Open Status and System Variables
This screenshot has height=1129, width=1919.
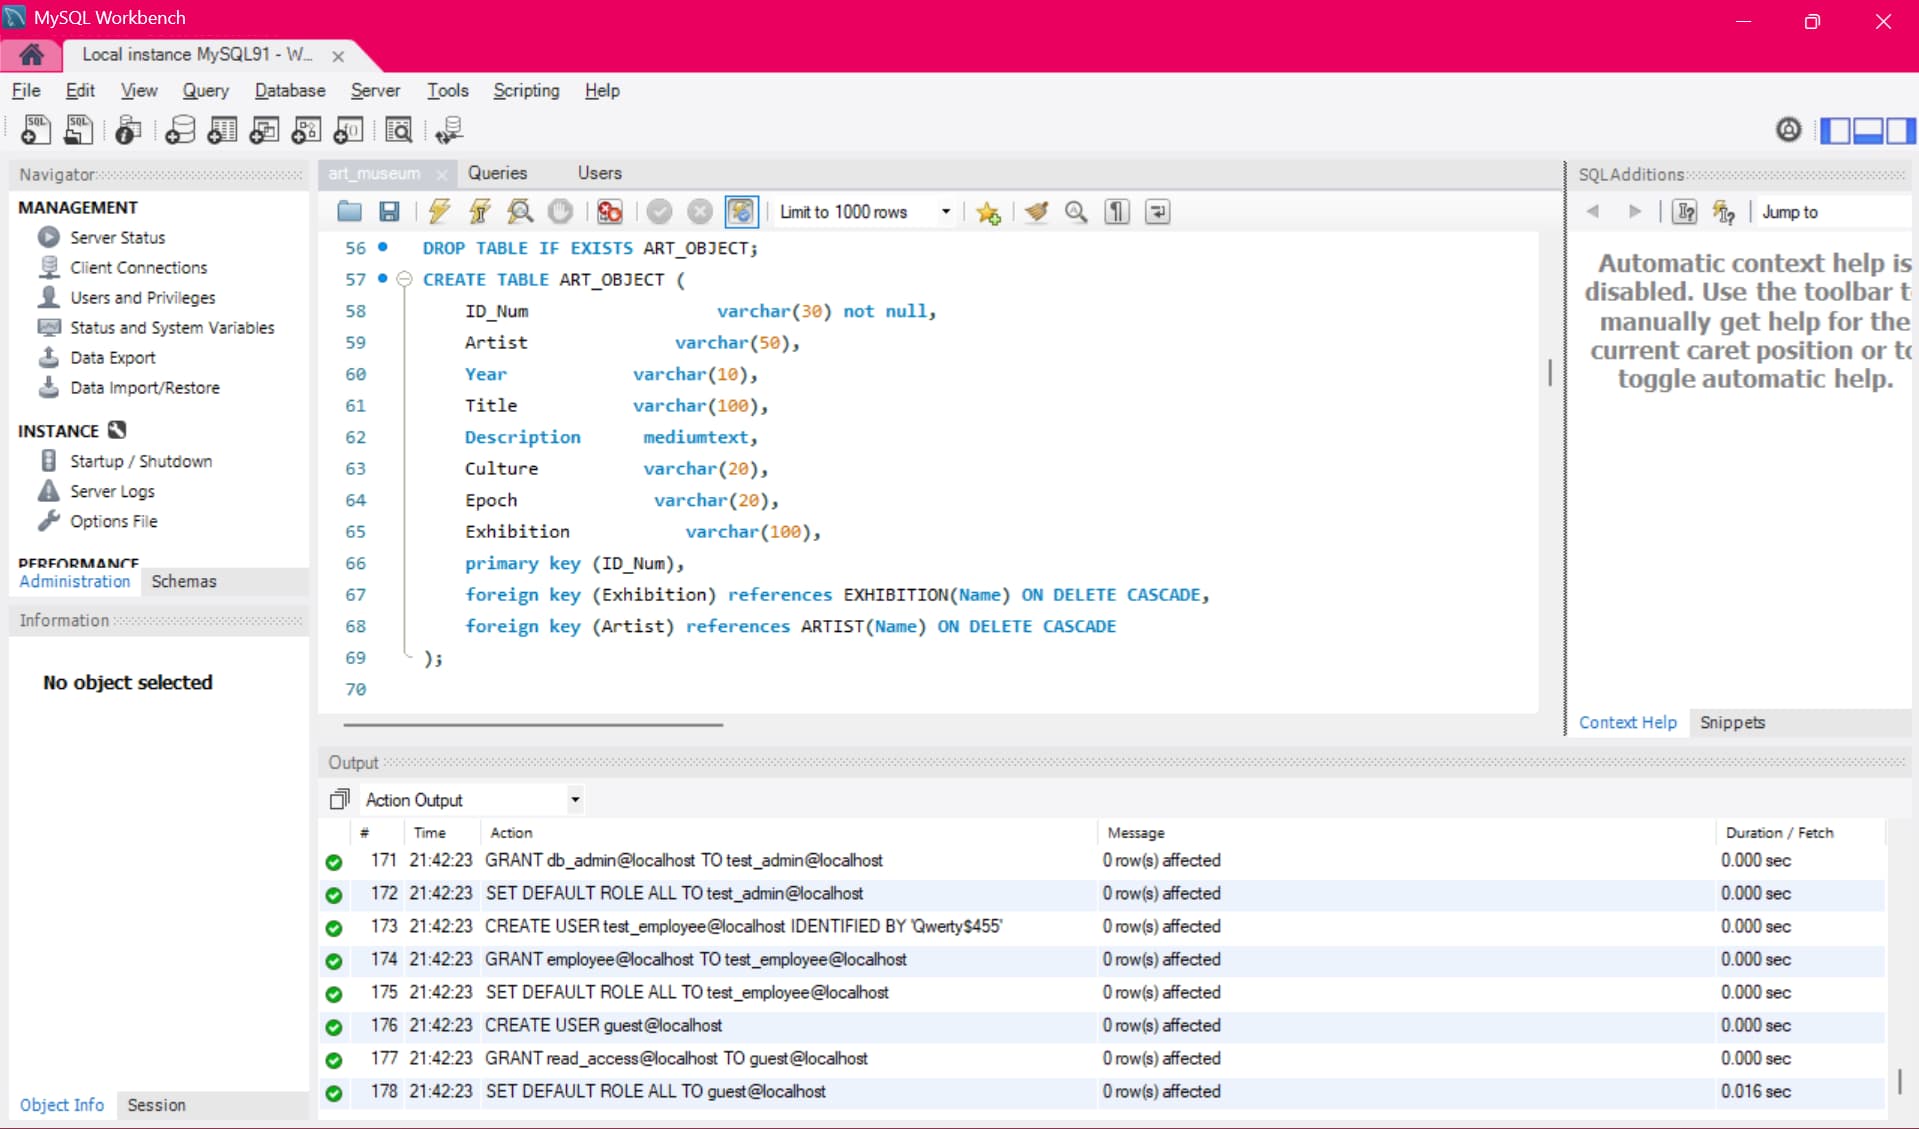tap(171, 327)
